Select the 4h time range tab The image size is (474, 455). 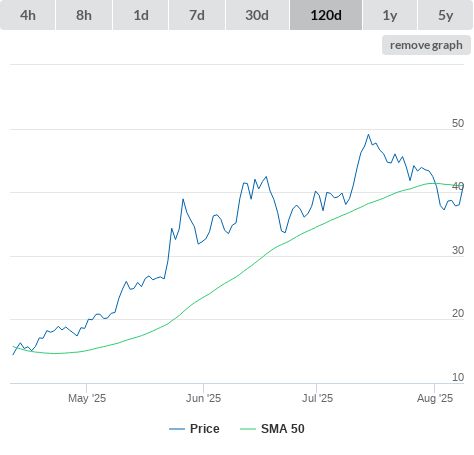[x=28, y=15]
